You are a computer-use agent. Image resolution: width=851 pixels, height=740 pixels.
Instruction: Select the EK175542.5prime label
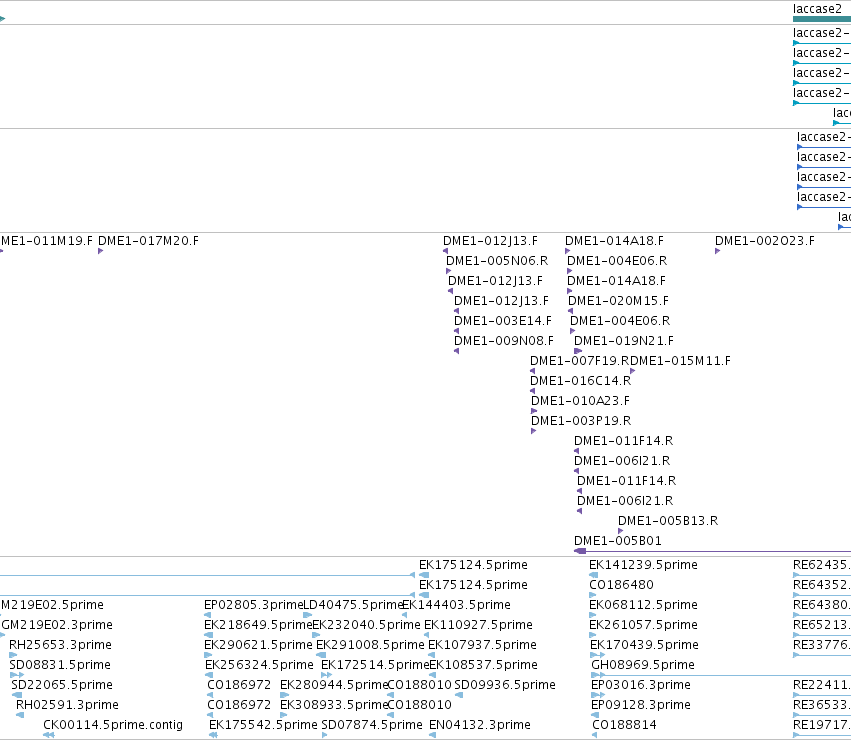point(263,725)
